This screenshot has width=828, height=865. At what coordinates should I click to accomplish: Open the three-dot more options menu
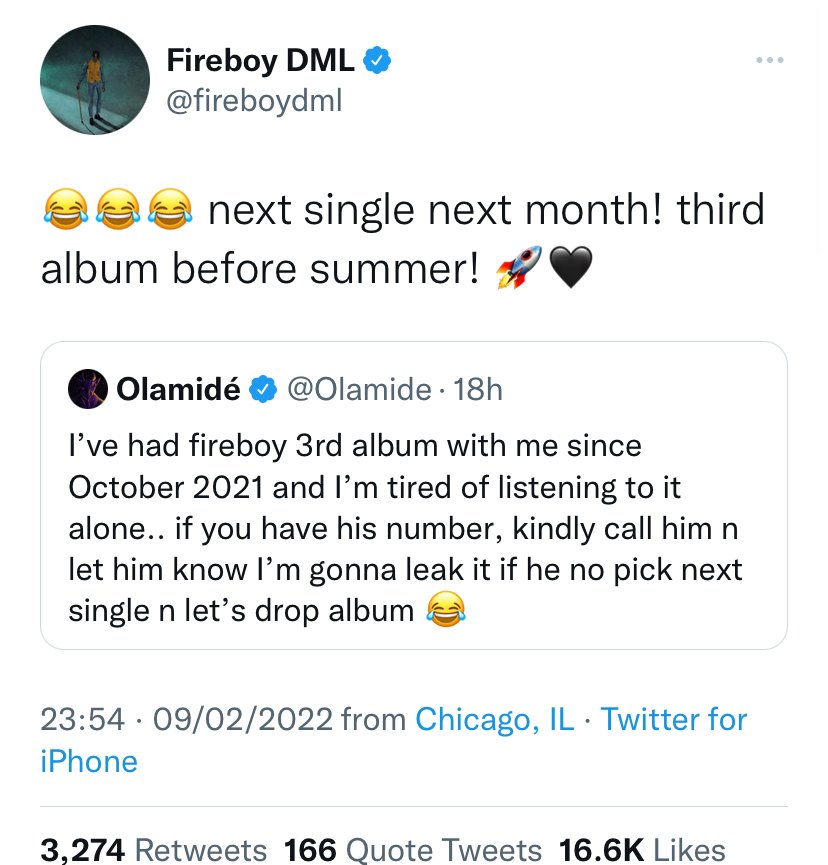pyautogui.click(x=768, y=61)
